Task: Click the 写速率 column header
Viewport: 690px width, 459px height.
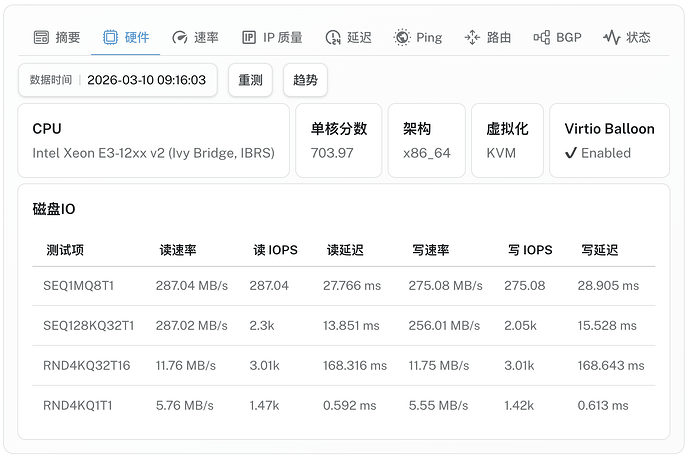Action: click(430, 250)
